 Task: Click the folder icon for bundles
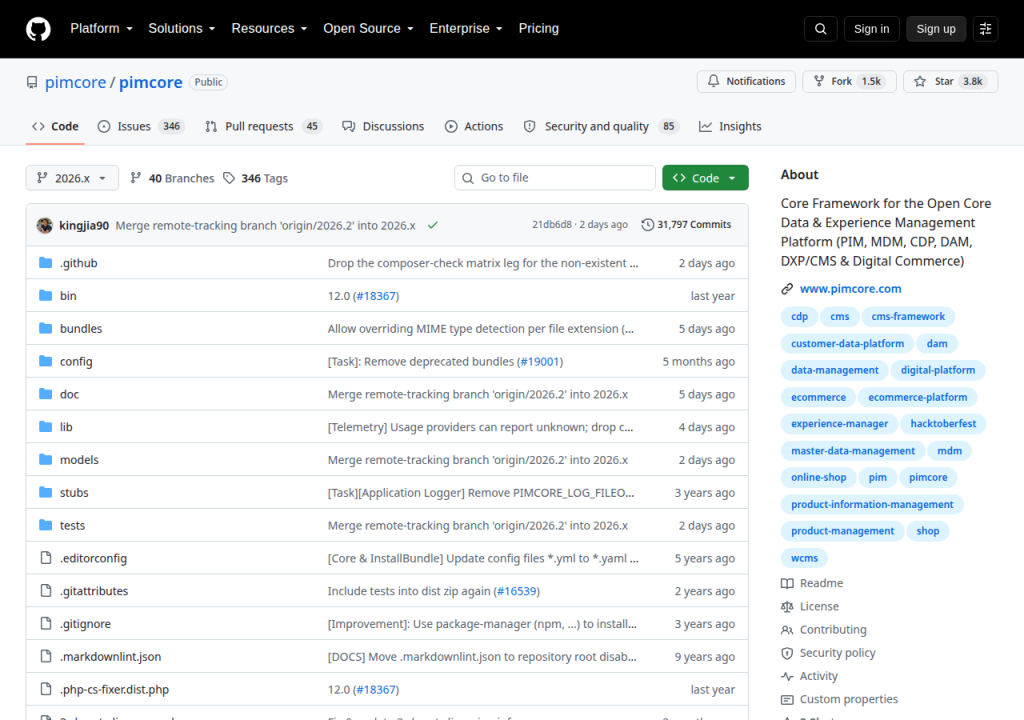45,328
